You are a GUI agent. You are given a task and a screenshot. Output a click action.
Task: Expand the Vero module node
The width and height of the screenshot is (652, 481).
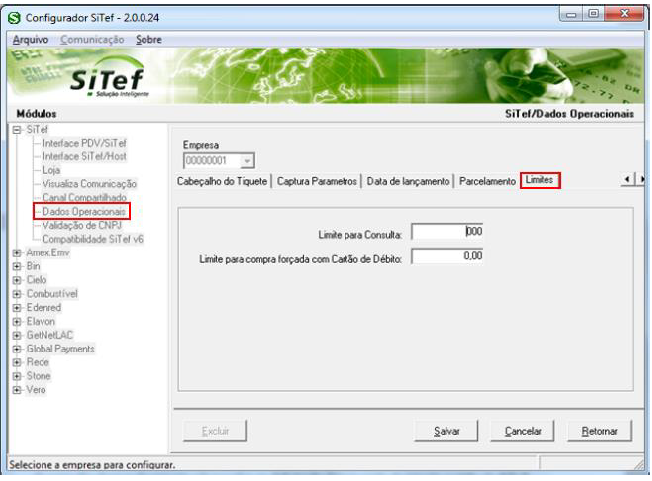17,390
